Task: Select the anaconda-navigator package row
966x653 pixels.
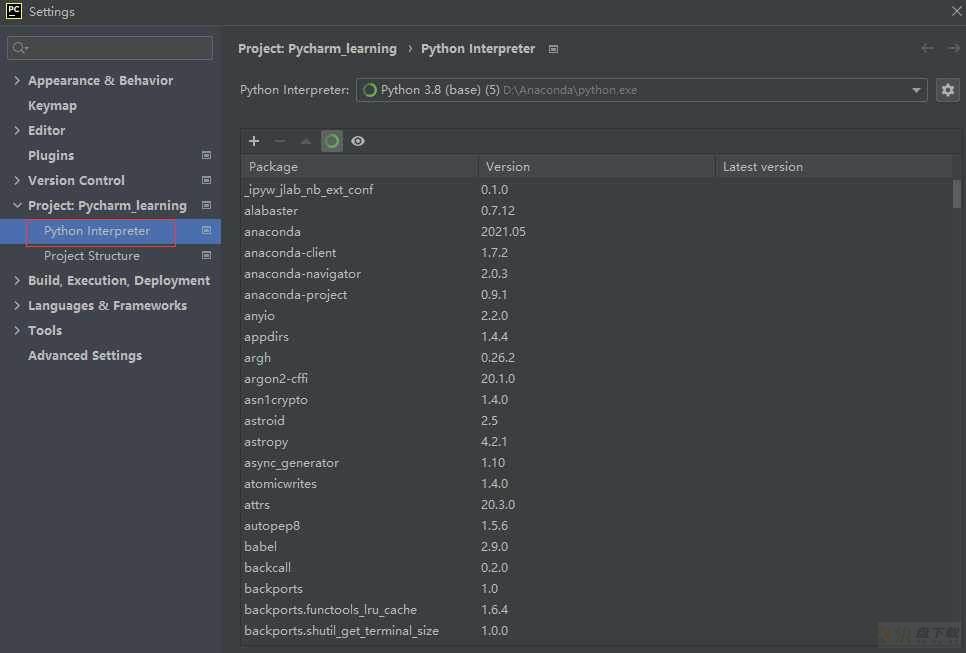Action: 596,274
